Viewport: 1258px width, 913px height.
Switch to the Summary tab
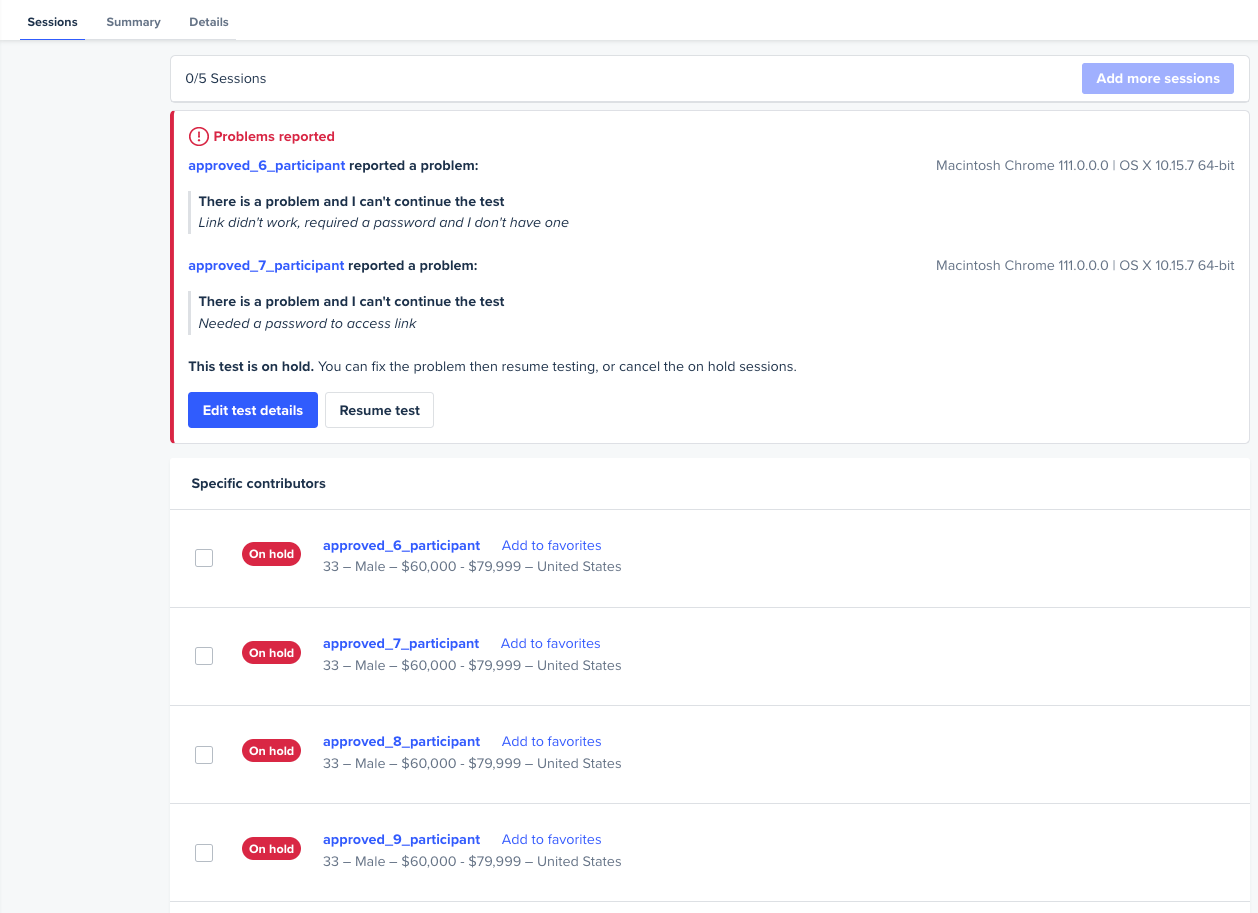[133, 22]
